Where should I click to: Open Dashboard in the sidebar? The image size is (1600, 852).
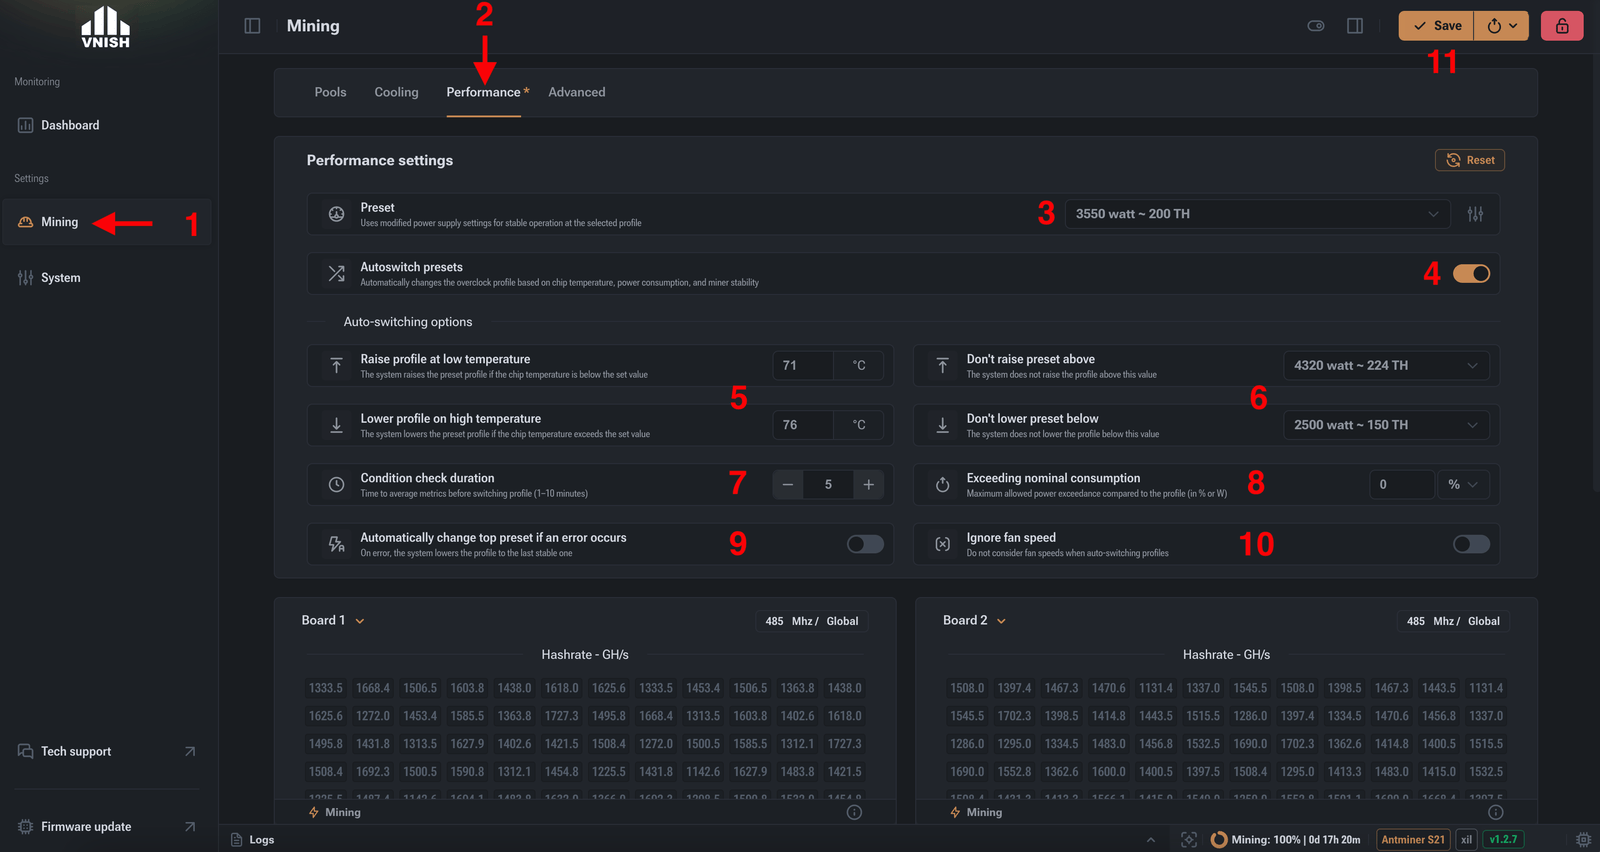click(106, 125)
